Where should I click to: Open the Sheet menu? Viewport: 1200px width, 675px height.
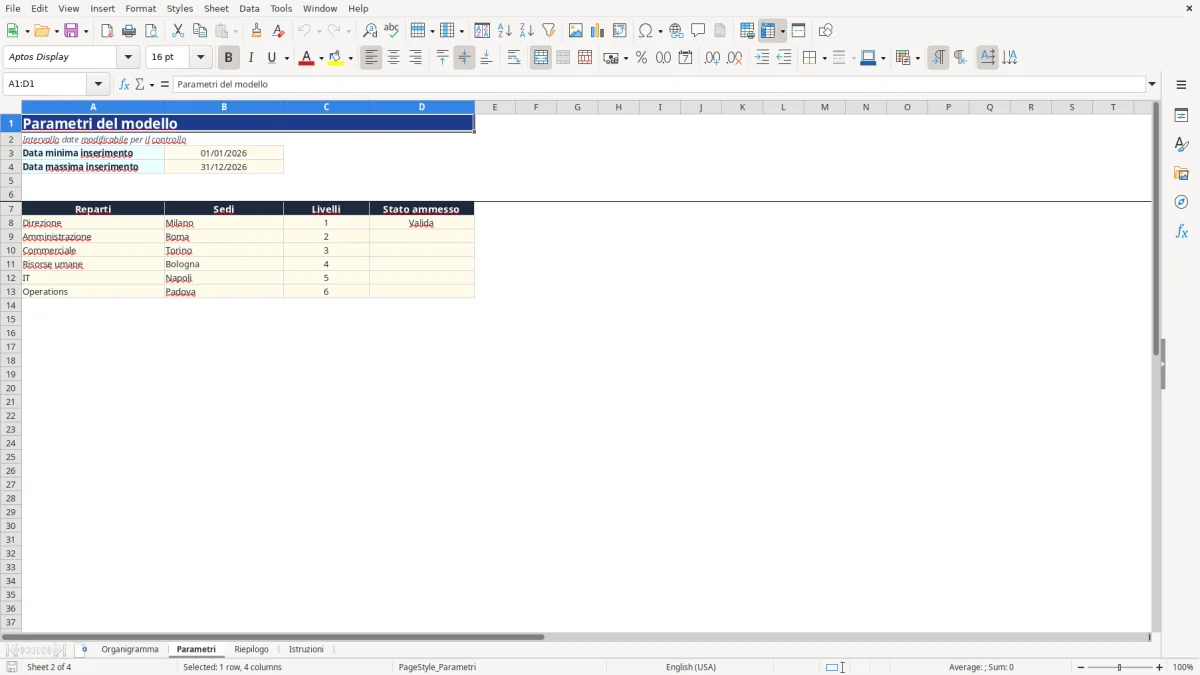point(216,8)
